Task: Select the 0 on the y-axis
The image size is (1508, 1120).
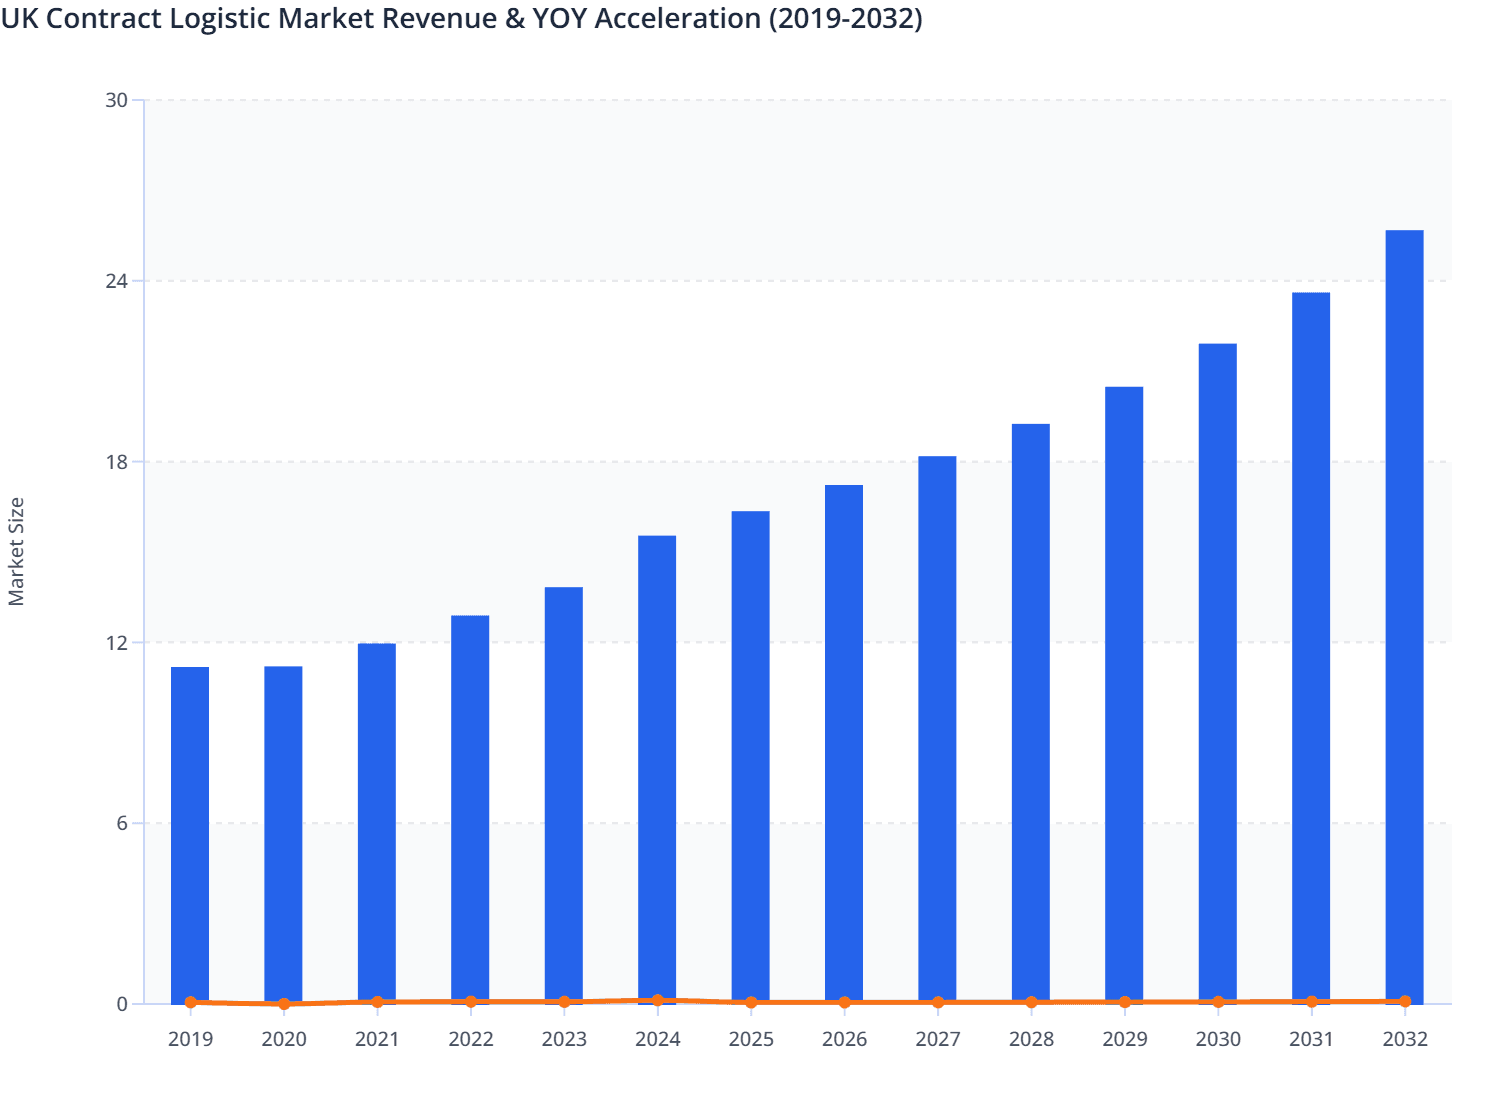Action: tap(124, 1001)
